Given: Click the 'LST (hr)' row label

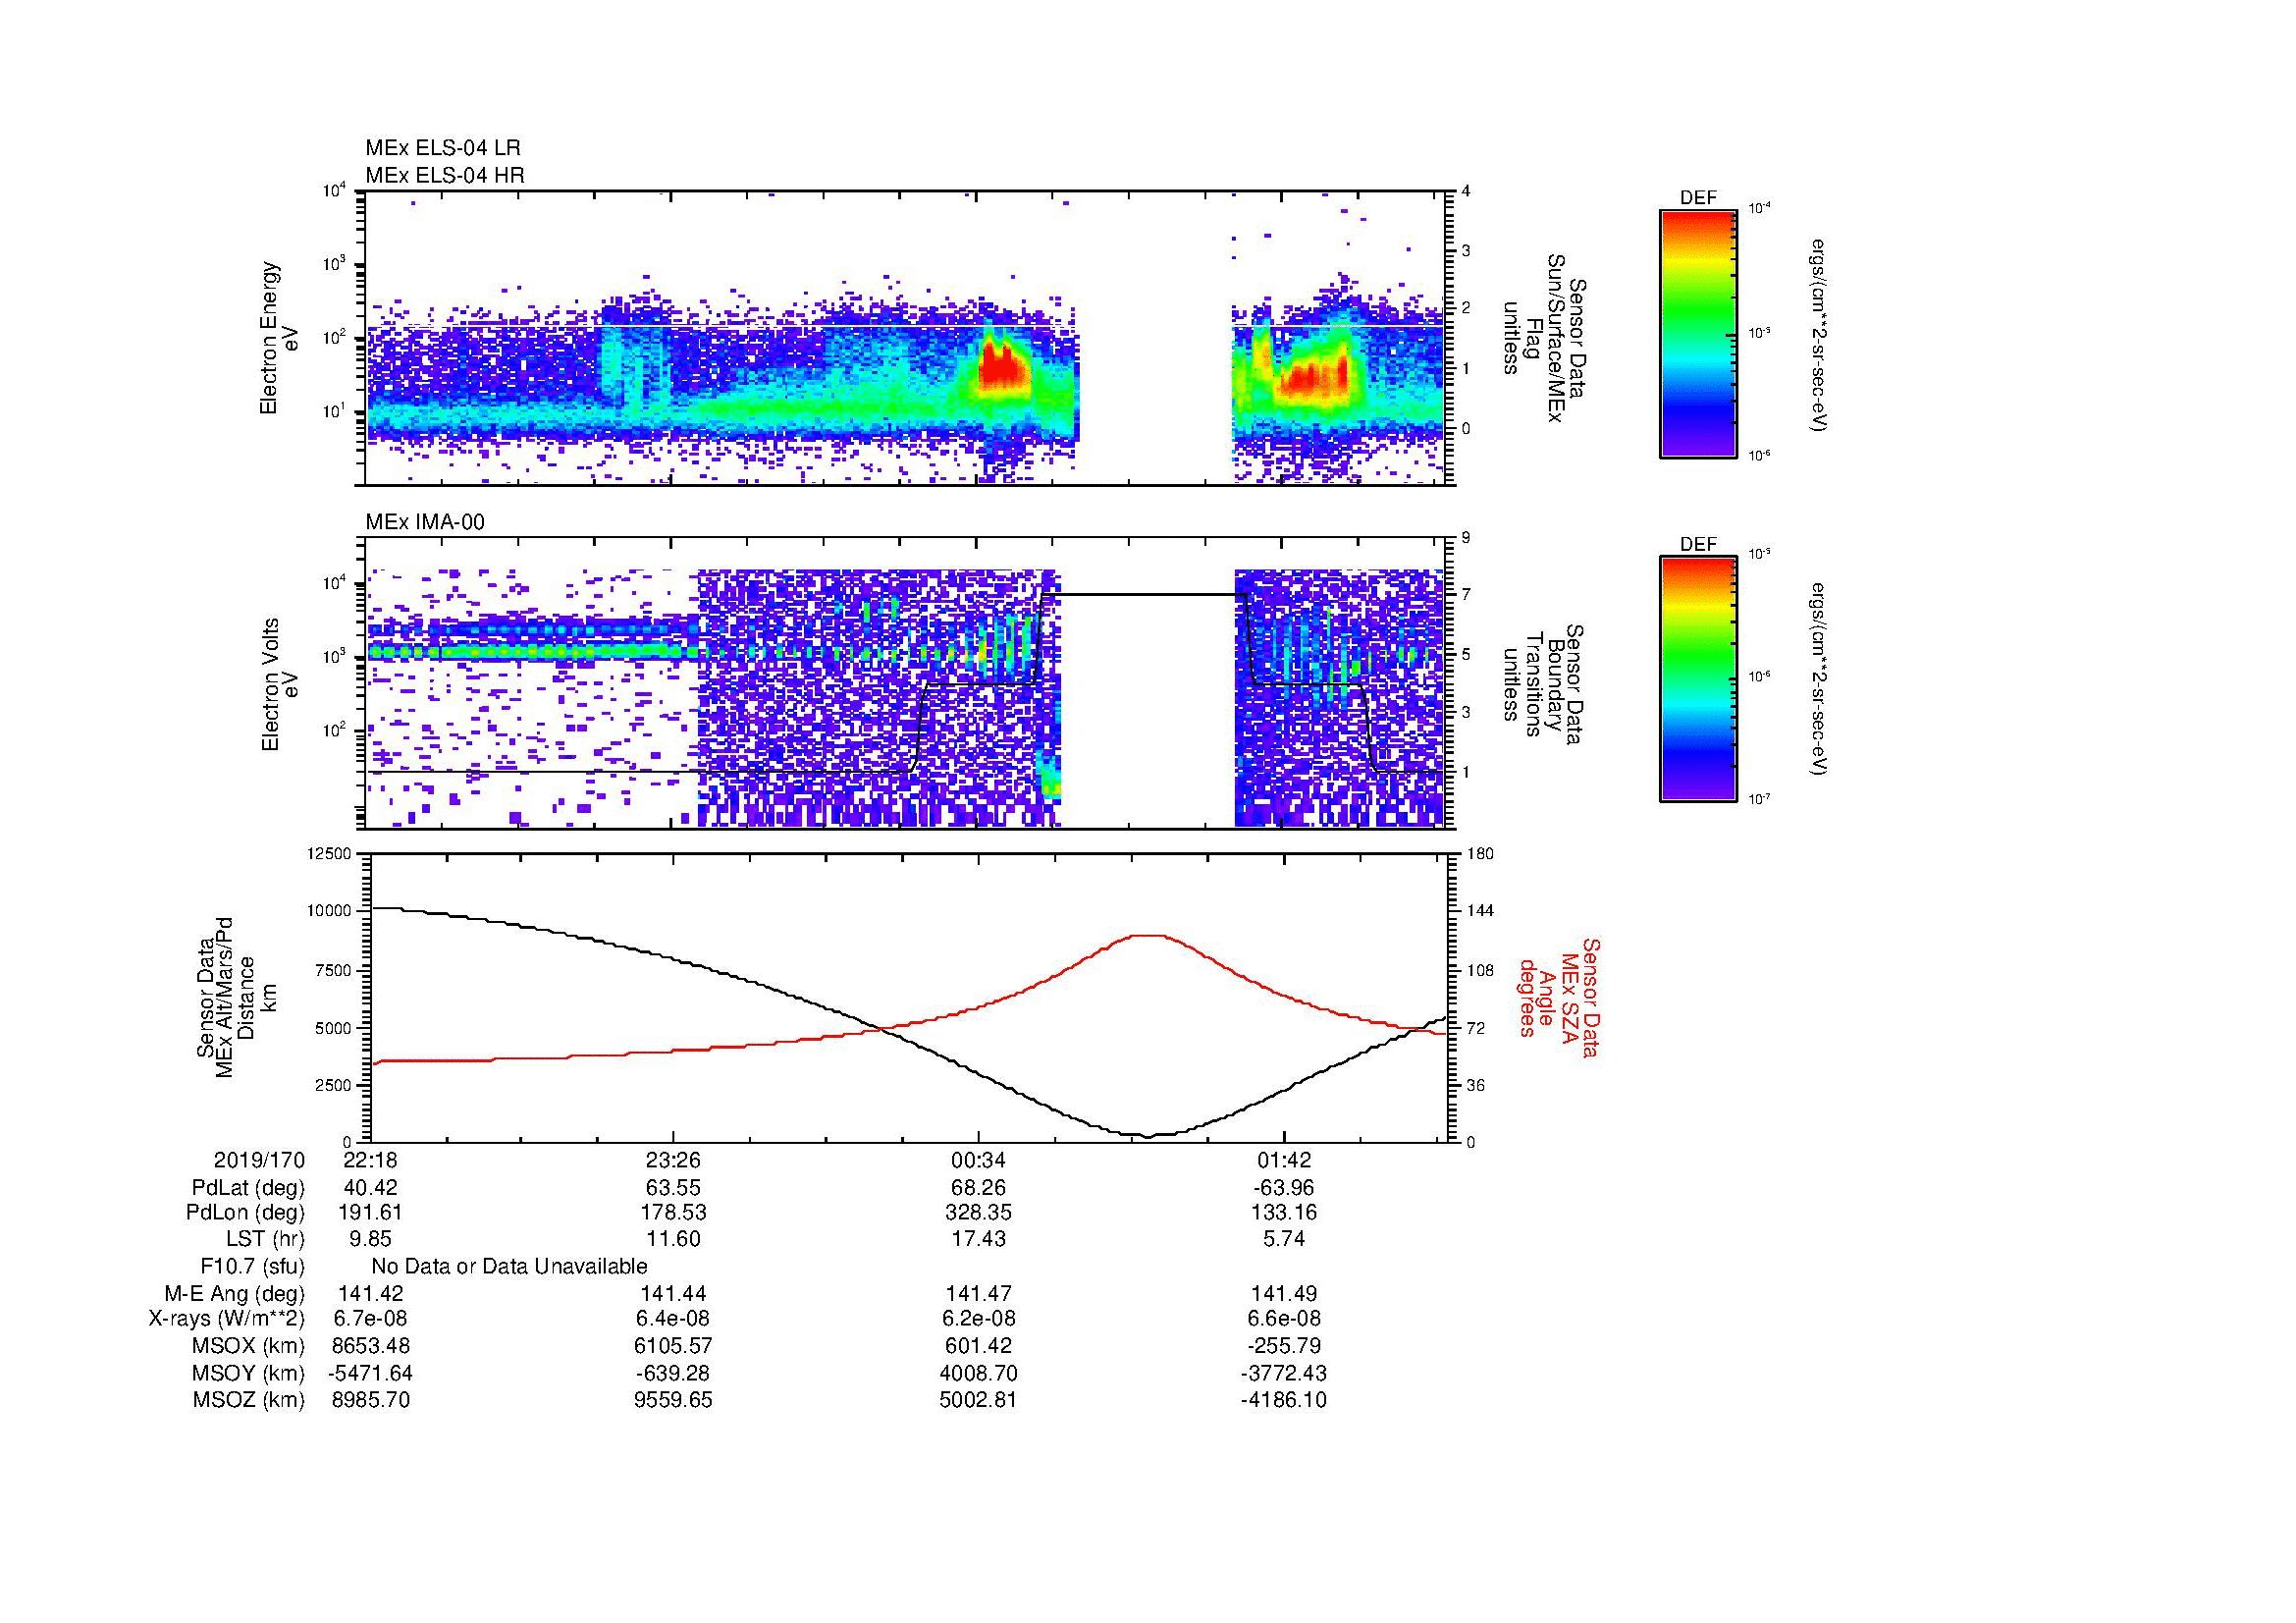Looking at the screenshot, I should tap(265, 1239).
